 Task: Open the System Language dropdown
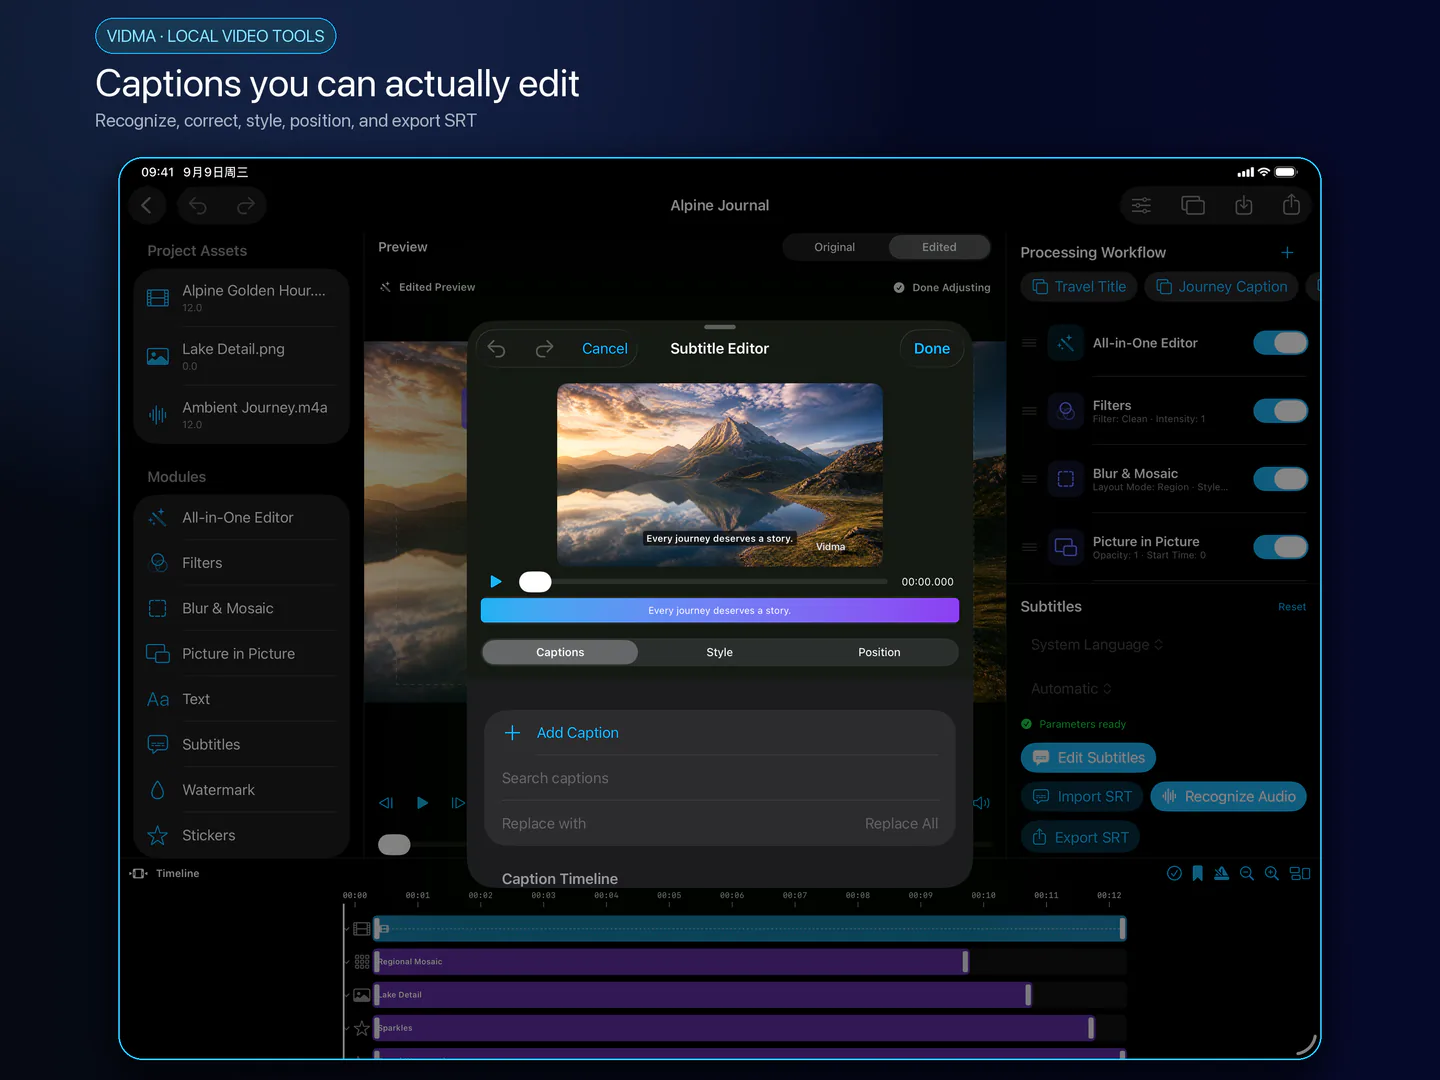click(x=1097, y=645)
